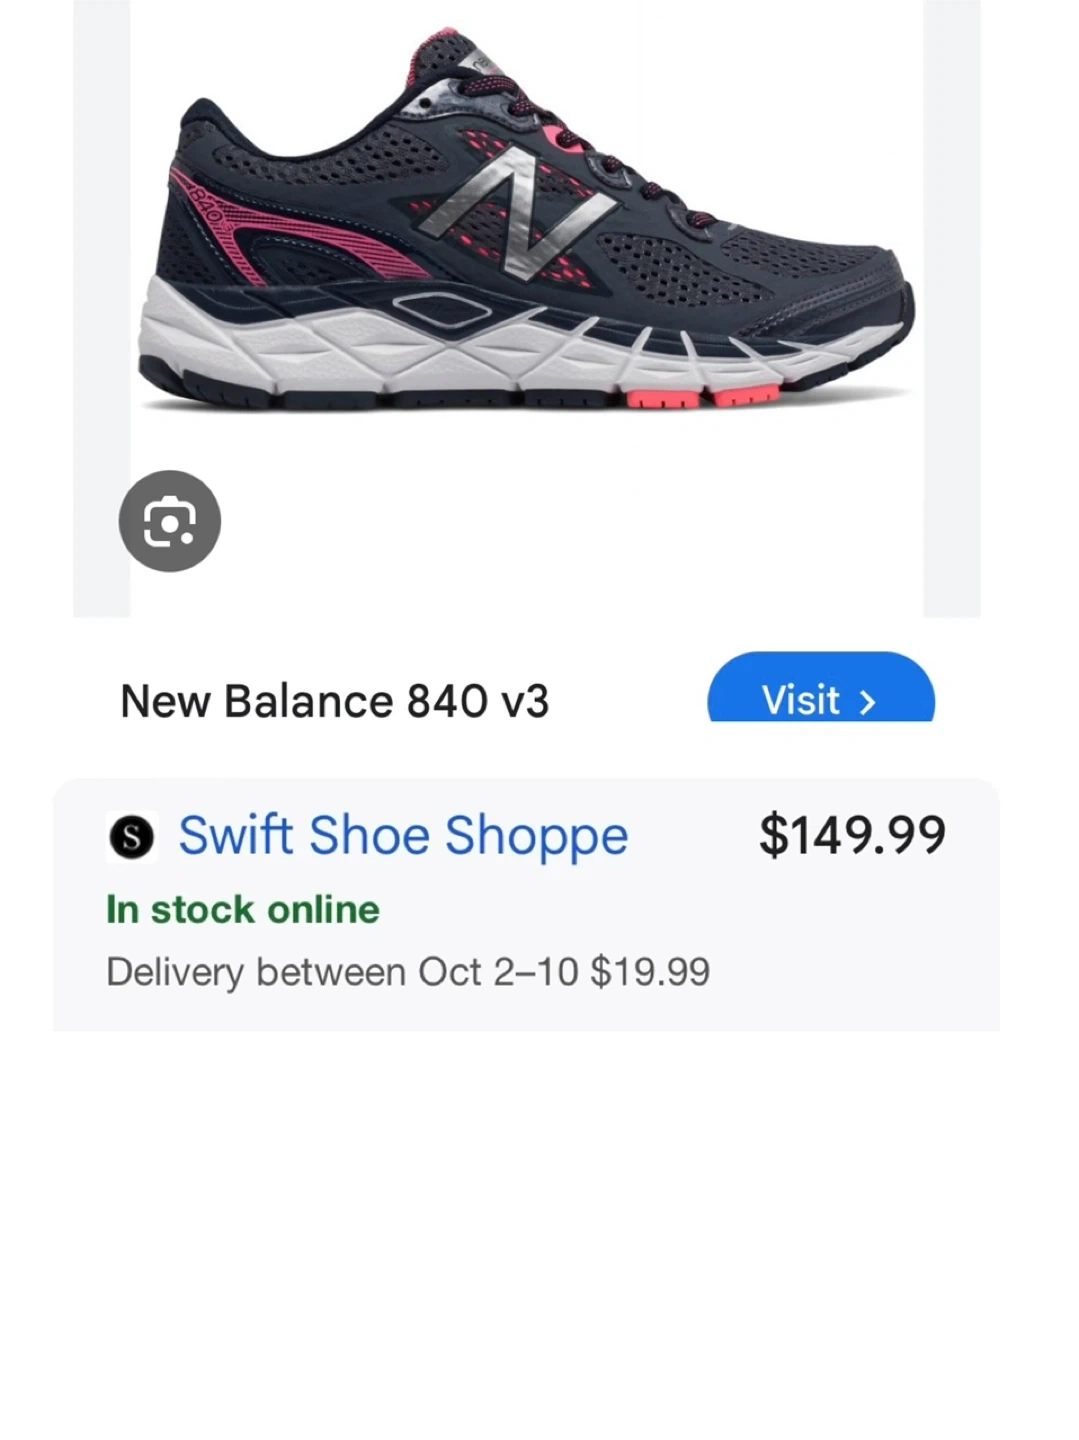Show previous image via left gray strip
Viewport: 1079px width, 1440px height.
tap(101, 300)
